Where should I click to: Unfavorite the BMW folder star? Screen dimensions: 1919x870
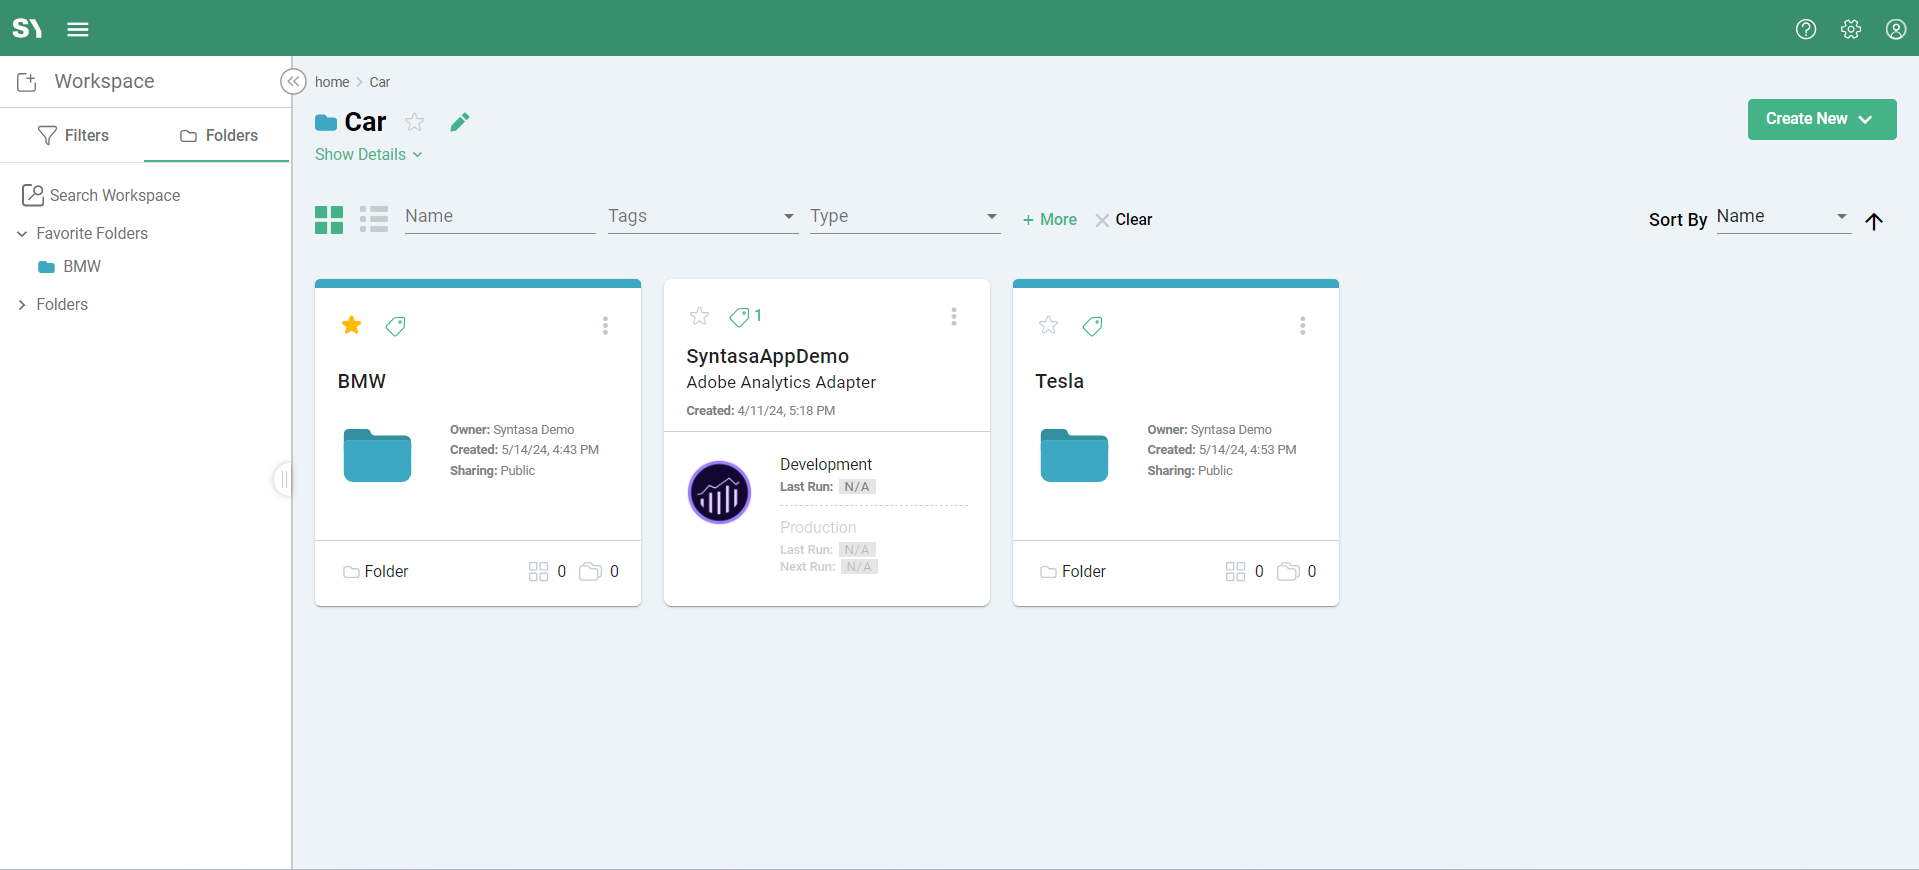351,325
